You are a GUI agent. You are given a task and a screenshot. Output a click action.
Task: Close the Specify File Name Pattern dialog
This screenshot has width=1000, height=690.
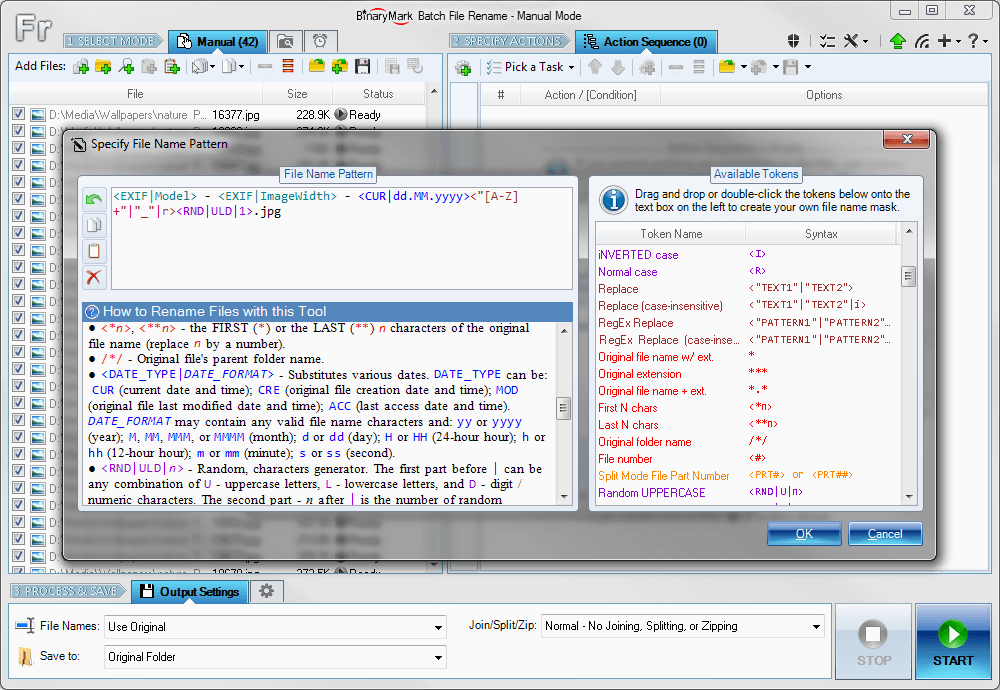[908, 139]
